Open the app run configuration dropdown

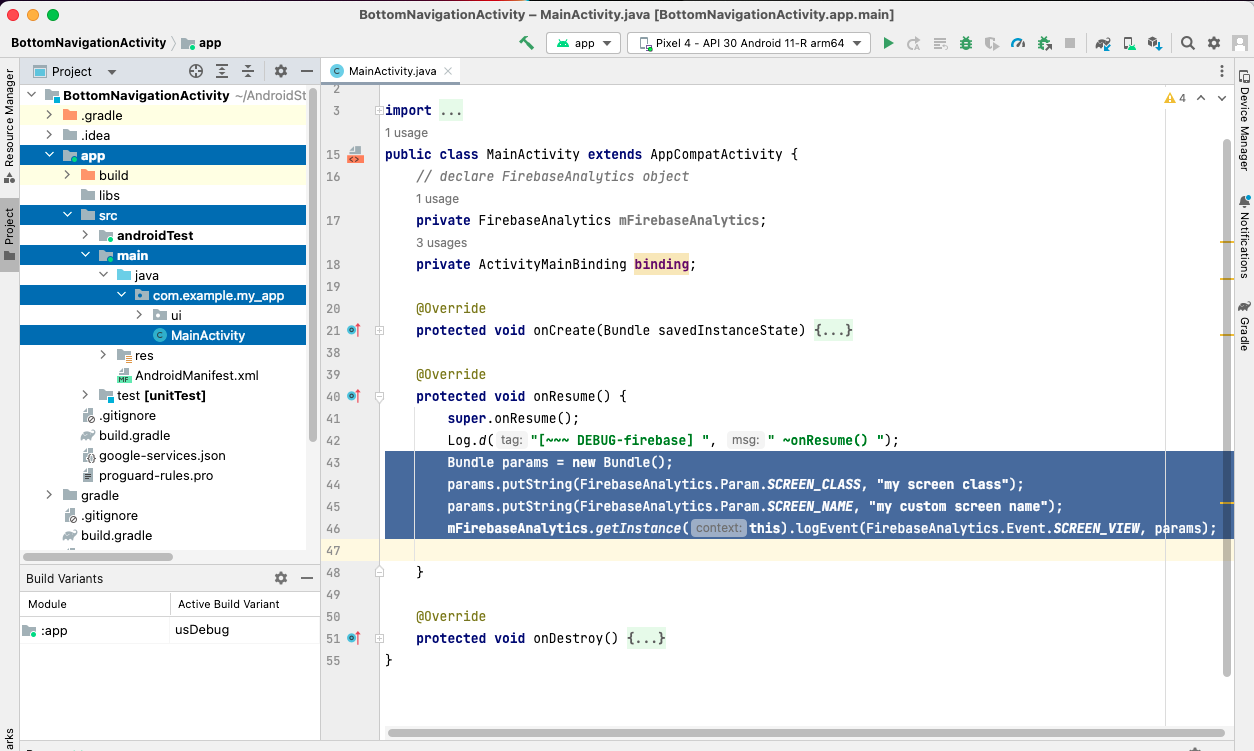[585, 43]
